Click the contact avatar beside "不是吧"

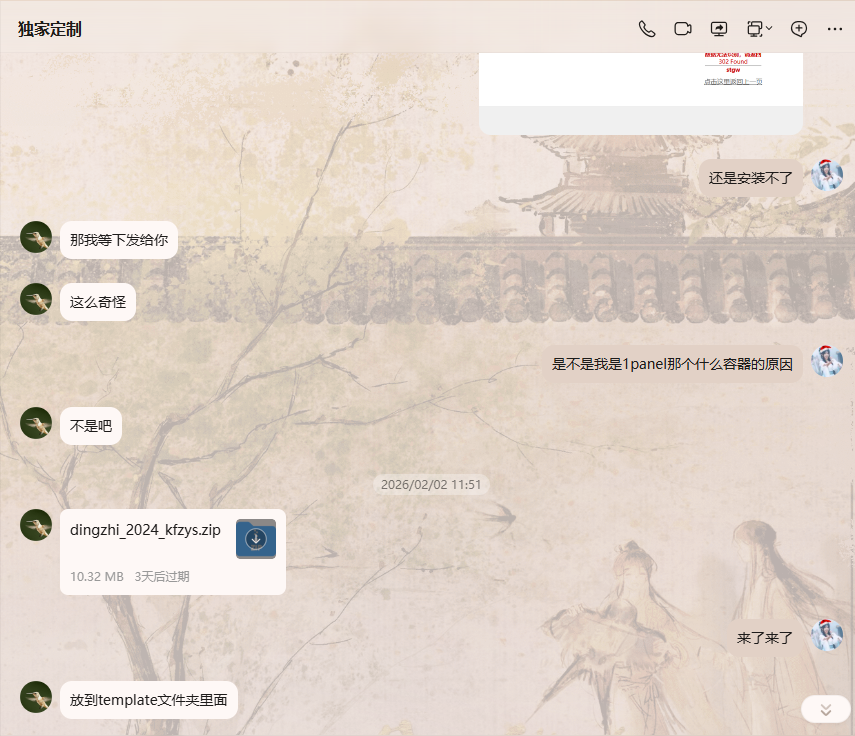tap(35, 423)
